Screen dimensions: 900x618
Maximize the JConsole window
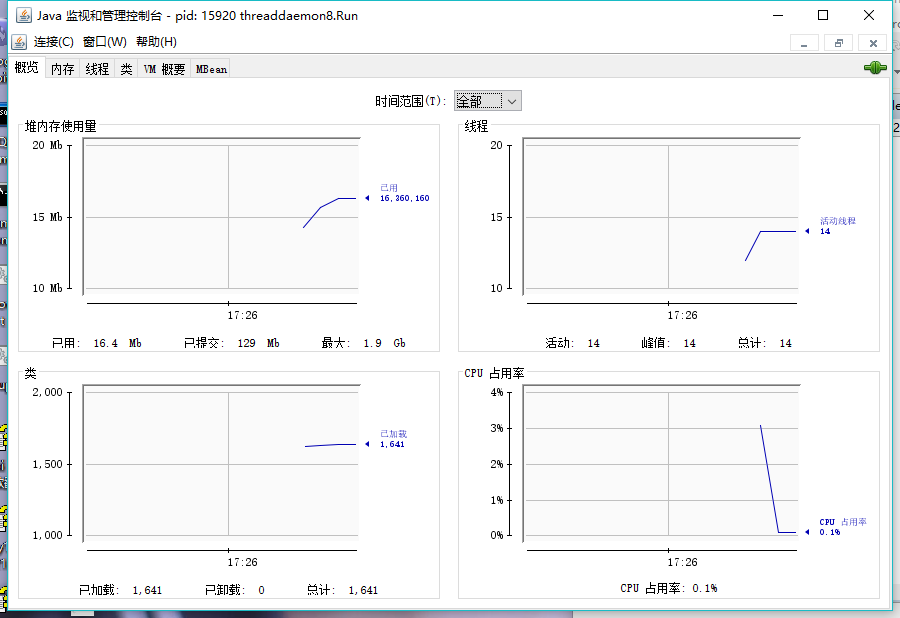[x=823, y=15]
